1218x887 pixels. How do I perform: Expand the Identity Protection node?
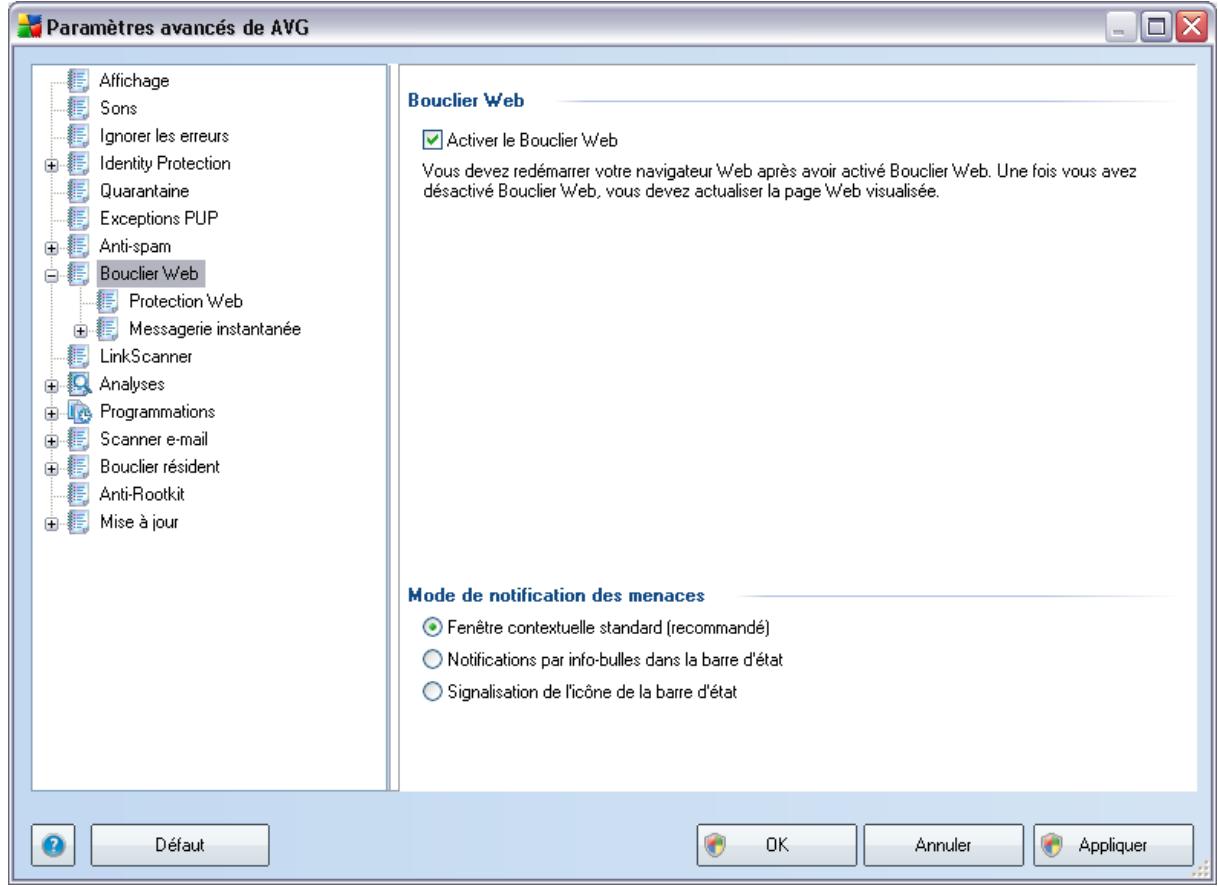(x=49, y=164)
